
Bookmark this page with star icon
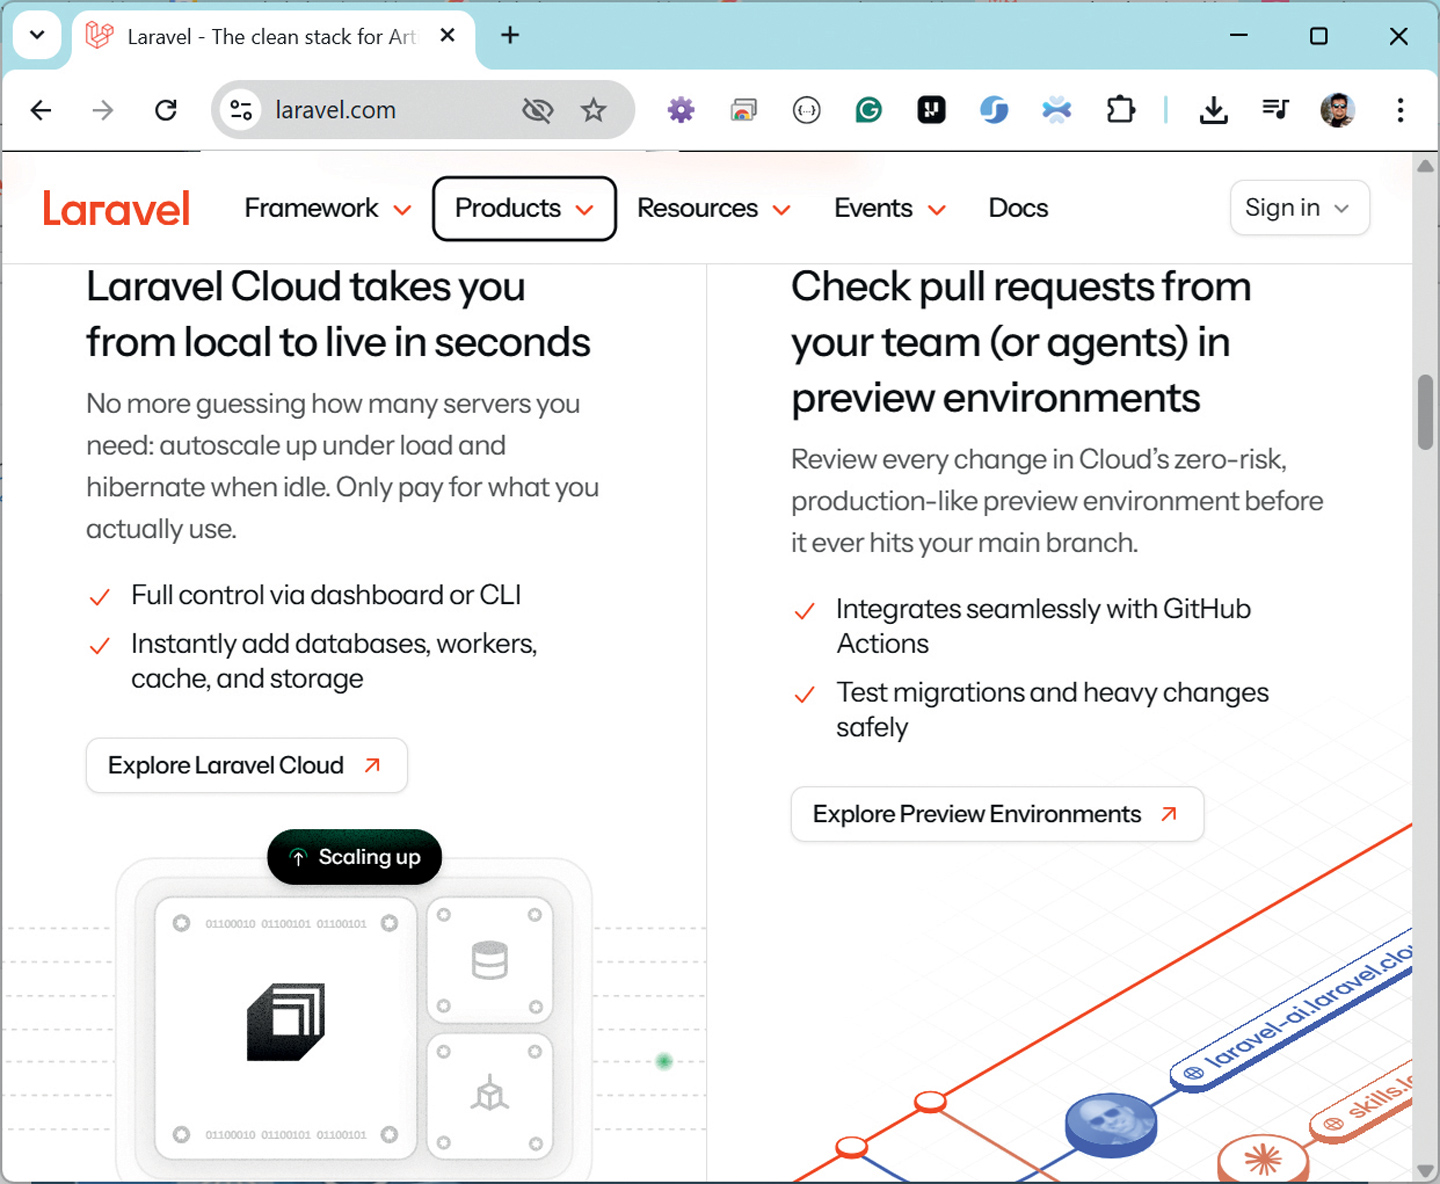pos(594,110)
